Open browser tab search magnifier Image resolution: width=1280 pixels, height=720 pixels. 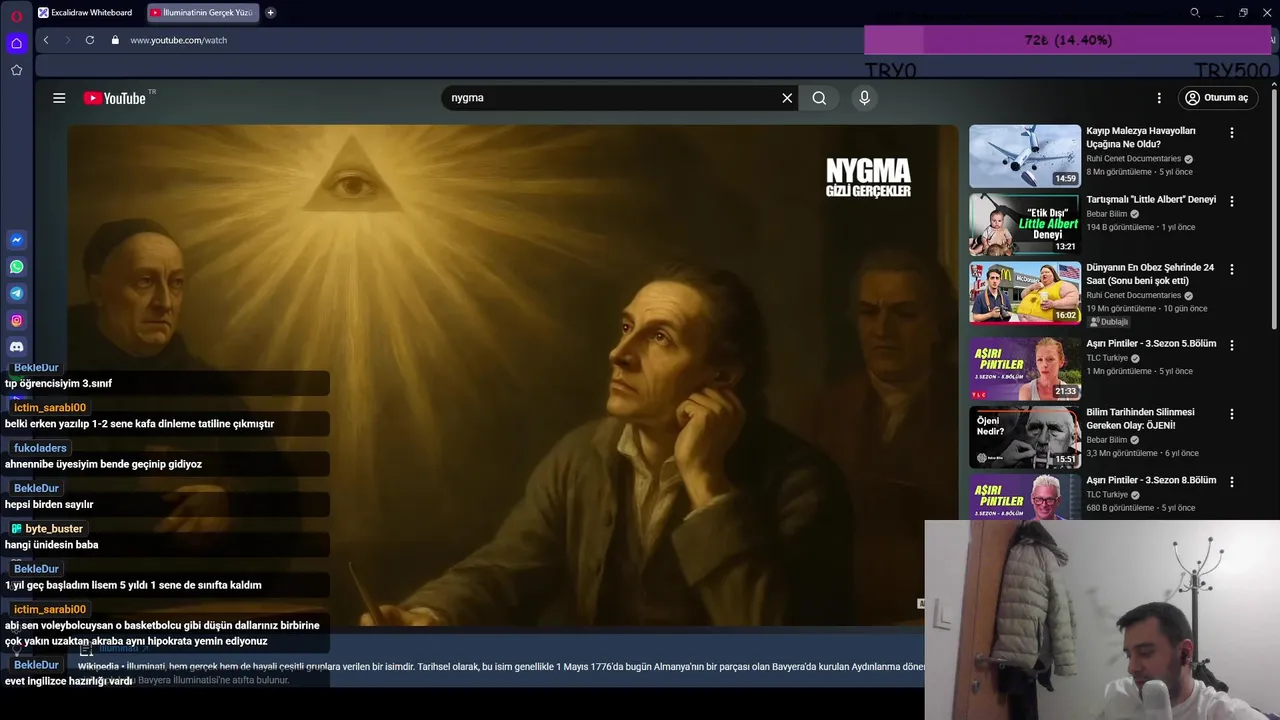[x=1194, y=13]
